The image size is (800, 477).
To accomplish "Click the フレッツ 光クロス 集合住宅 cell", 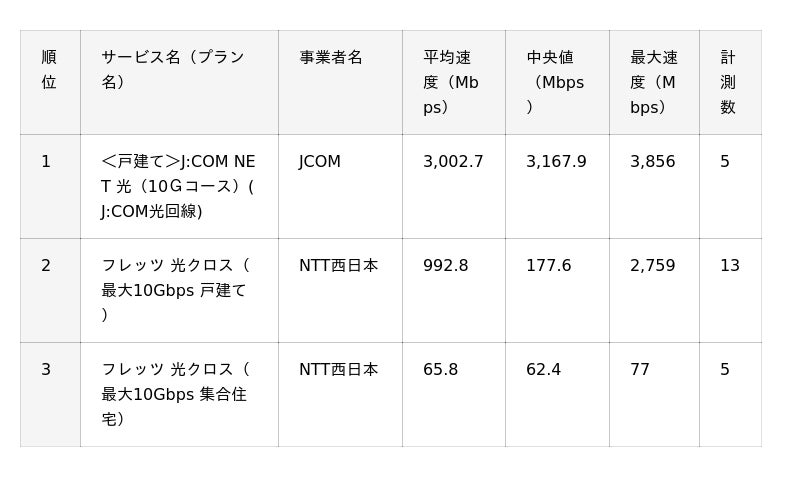I will [x=179, y=395].
